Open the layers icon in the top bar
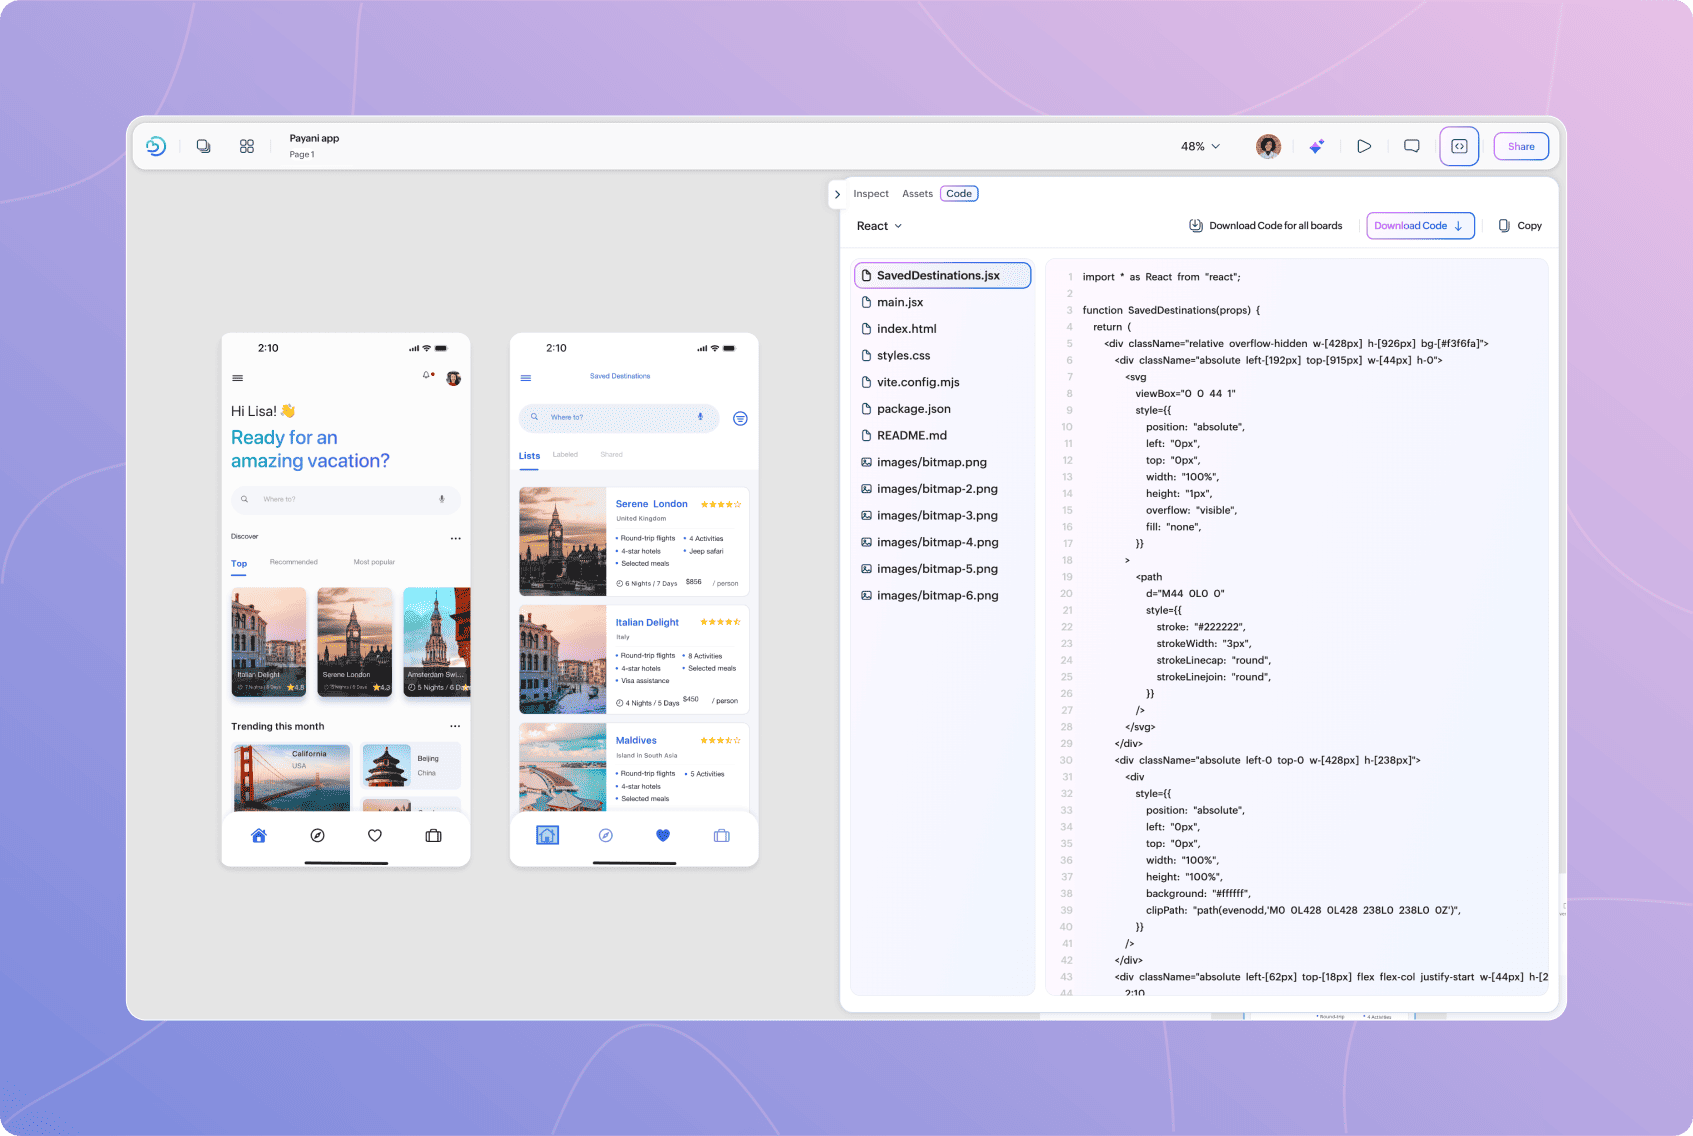Image resolution: width=1693 pixels, height=1136 pixels. 204,146
